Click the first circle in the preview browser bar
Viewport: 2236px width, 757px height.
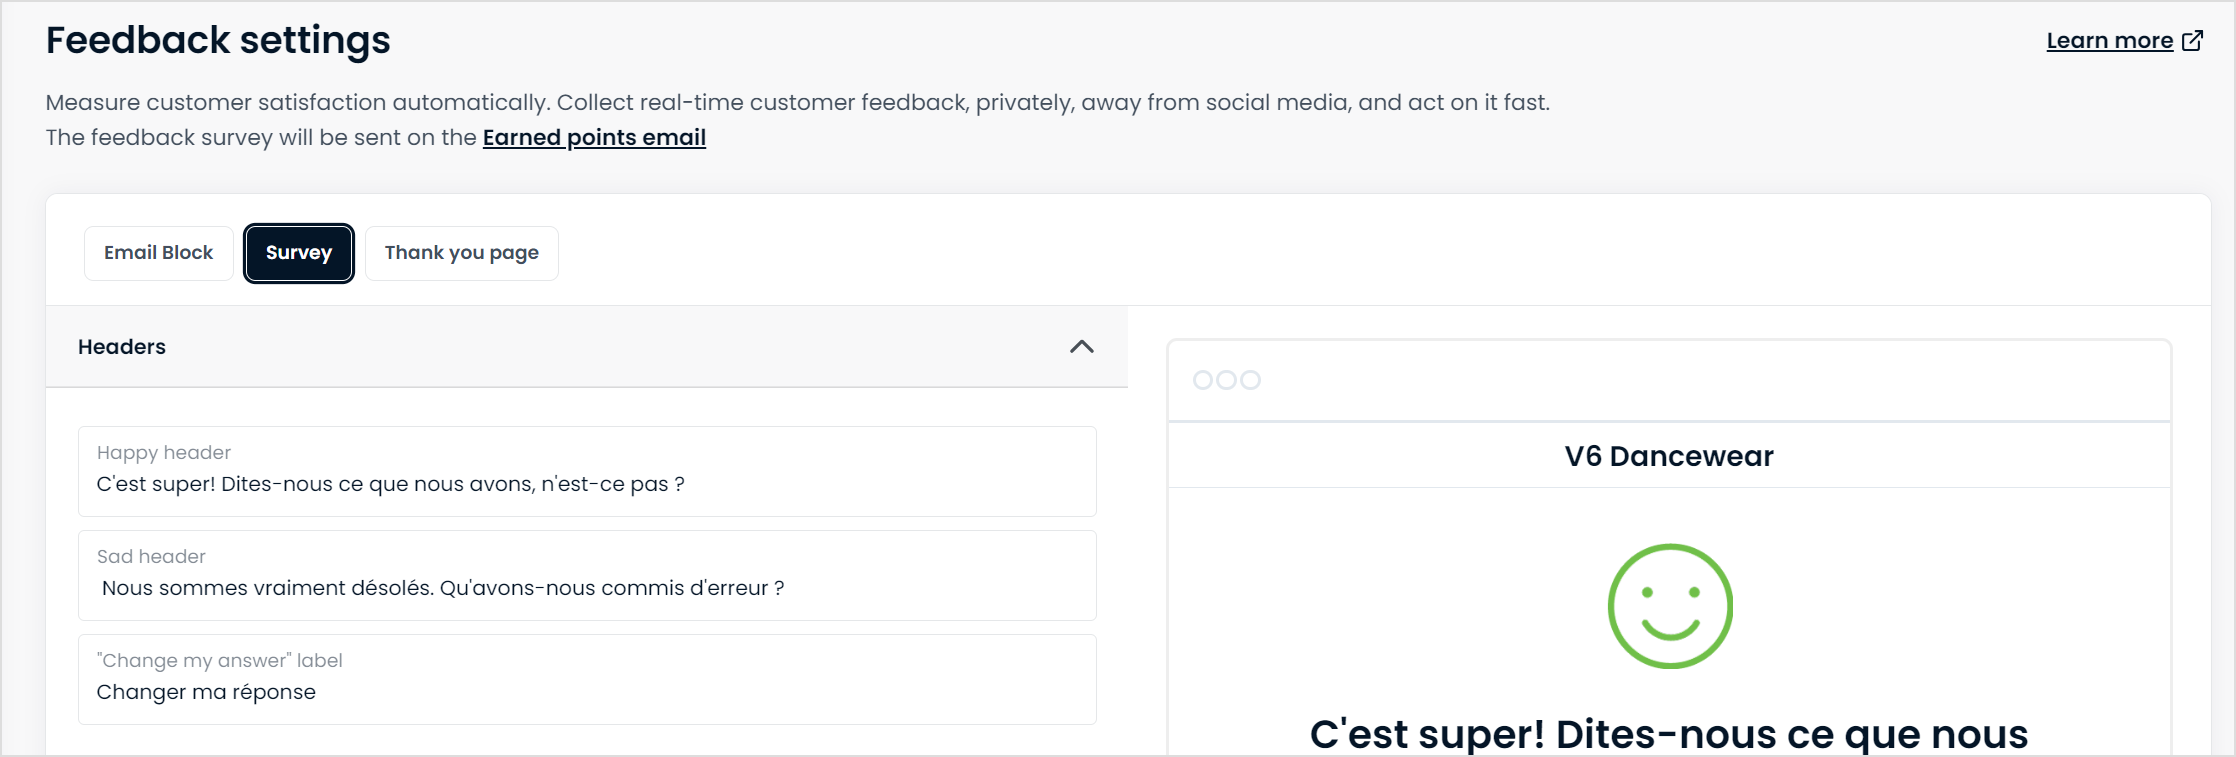(1203, 380)
